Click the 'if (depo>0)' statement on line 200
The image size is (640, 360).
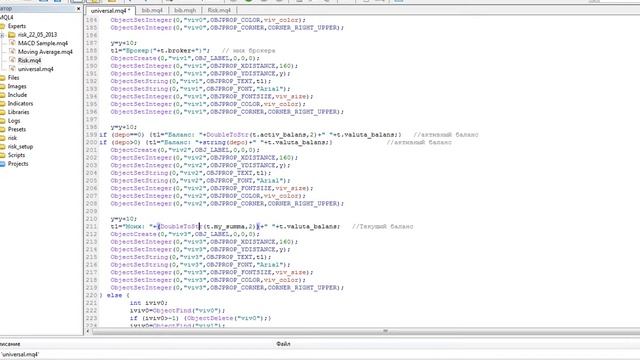coord(120,142)
